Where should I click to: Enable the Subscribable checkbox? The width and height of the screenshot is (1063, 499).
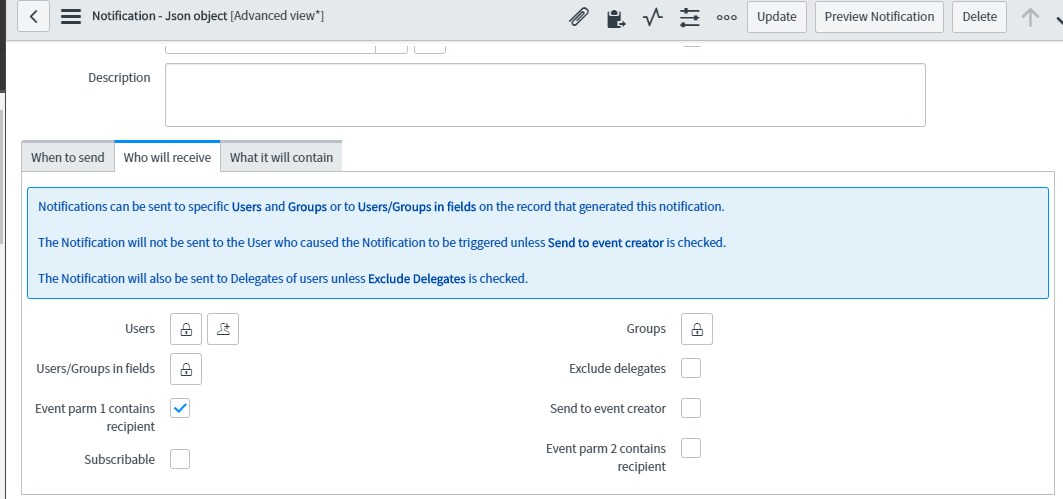tap(180, 459)
